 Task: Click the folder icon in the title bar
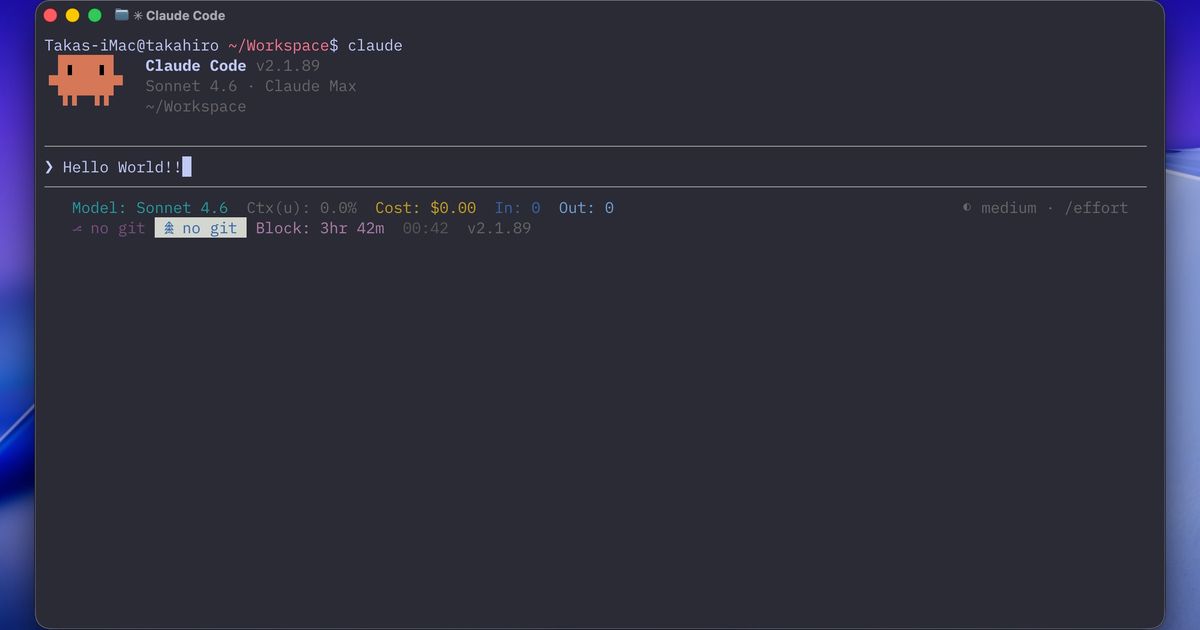tap(122, 15)
